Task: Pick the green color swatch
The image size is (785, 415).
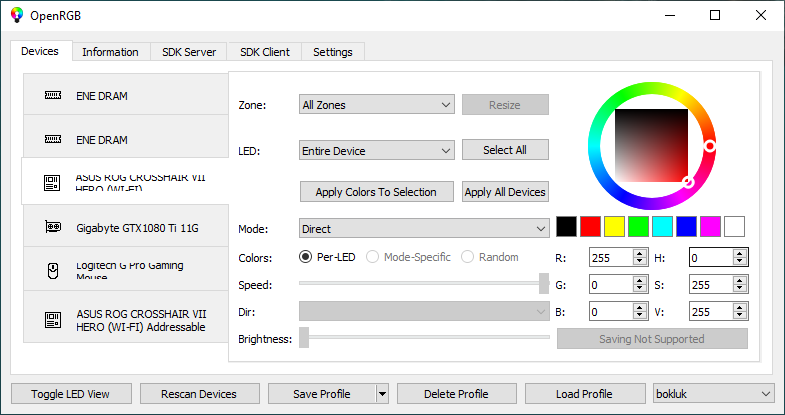Action: click(638, 227)
